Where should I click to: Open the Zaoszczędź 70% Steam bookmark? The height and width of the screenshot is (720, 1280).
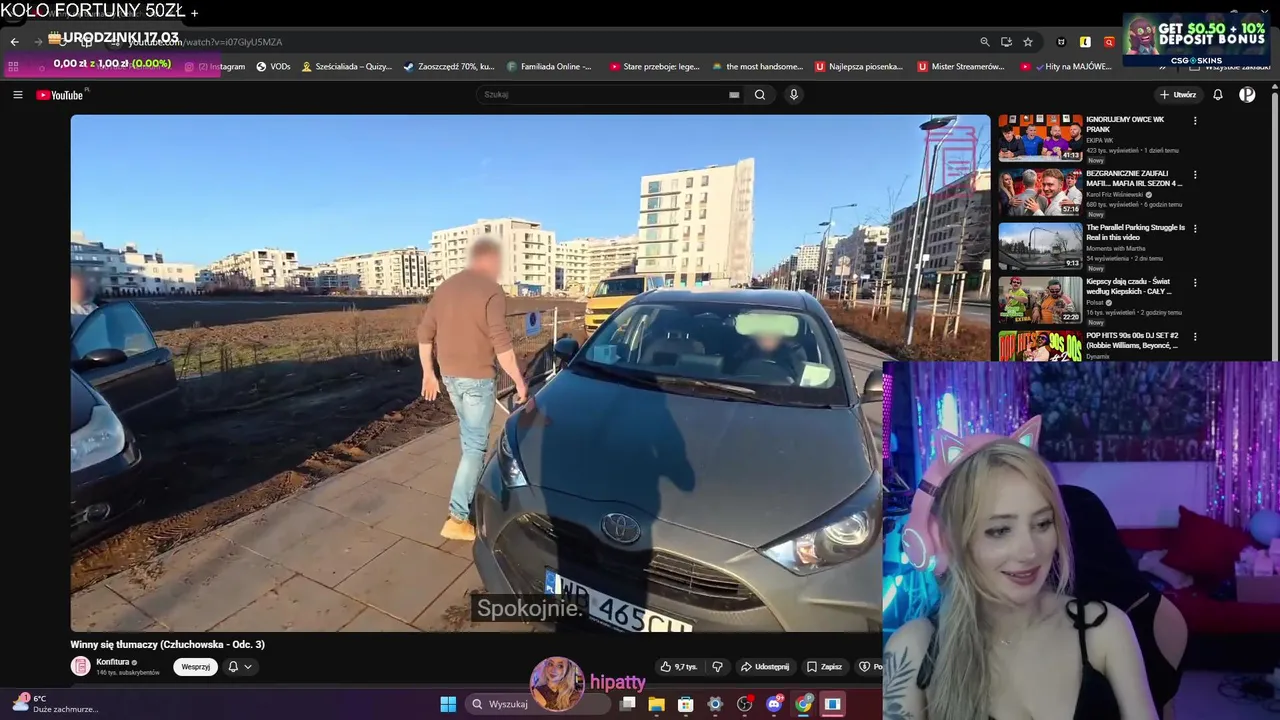tap(449, 67)
